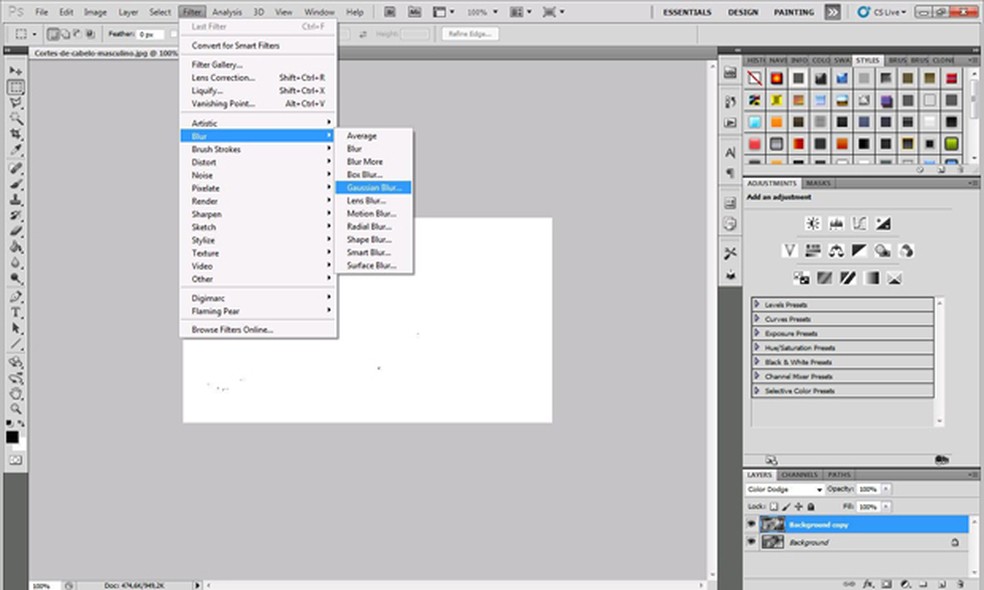Choose Gaussian Blur from Blur submenu
984x590 pixels.
point(373,188)
